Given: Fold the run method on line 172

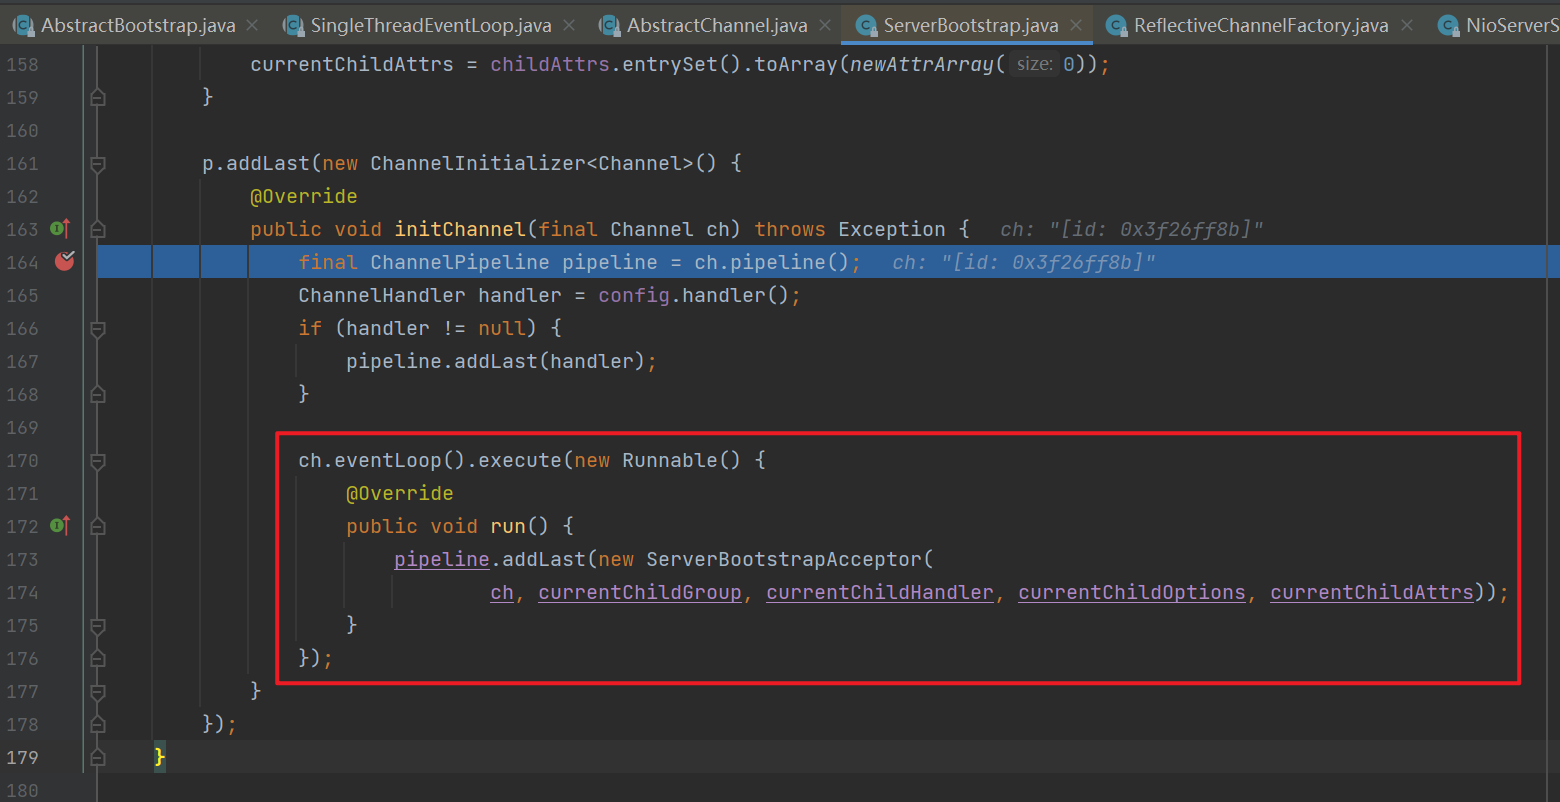Looking at the screenshot, I should coord(97,526).
